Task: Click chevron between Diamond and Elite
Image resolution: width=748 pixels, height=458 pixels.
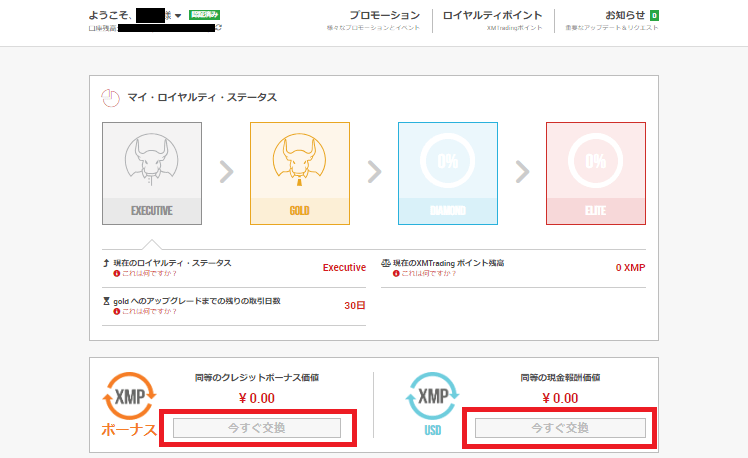Action: click(x=522, y=172)
